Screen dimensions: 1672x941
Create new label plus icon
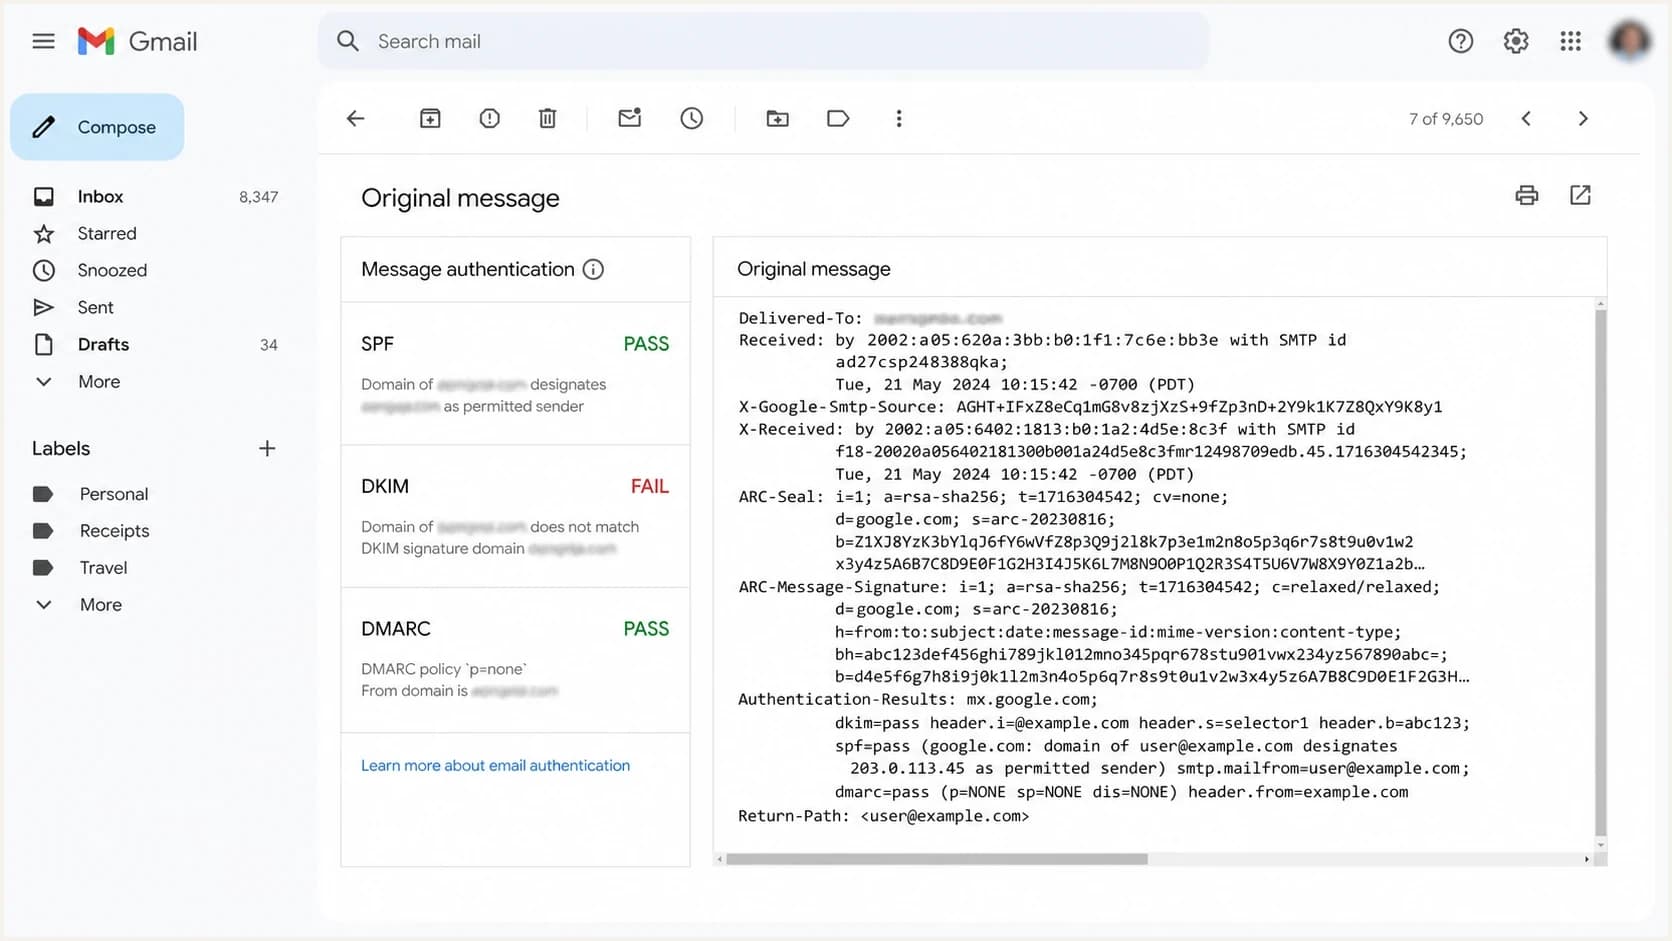(267, 449)
